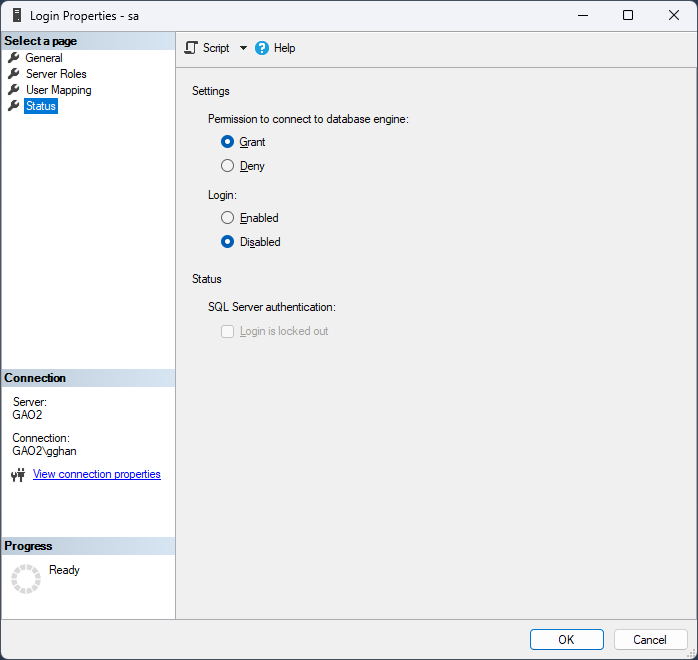
Task: Click the Login Properties server icon
Action: (17, 15)
